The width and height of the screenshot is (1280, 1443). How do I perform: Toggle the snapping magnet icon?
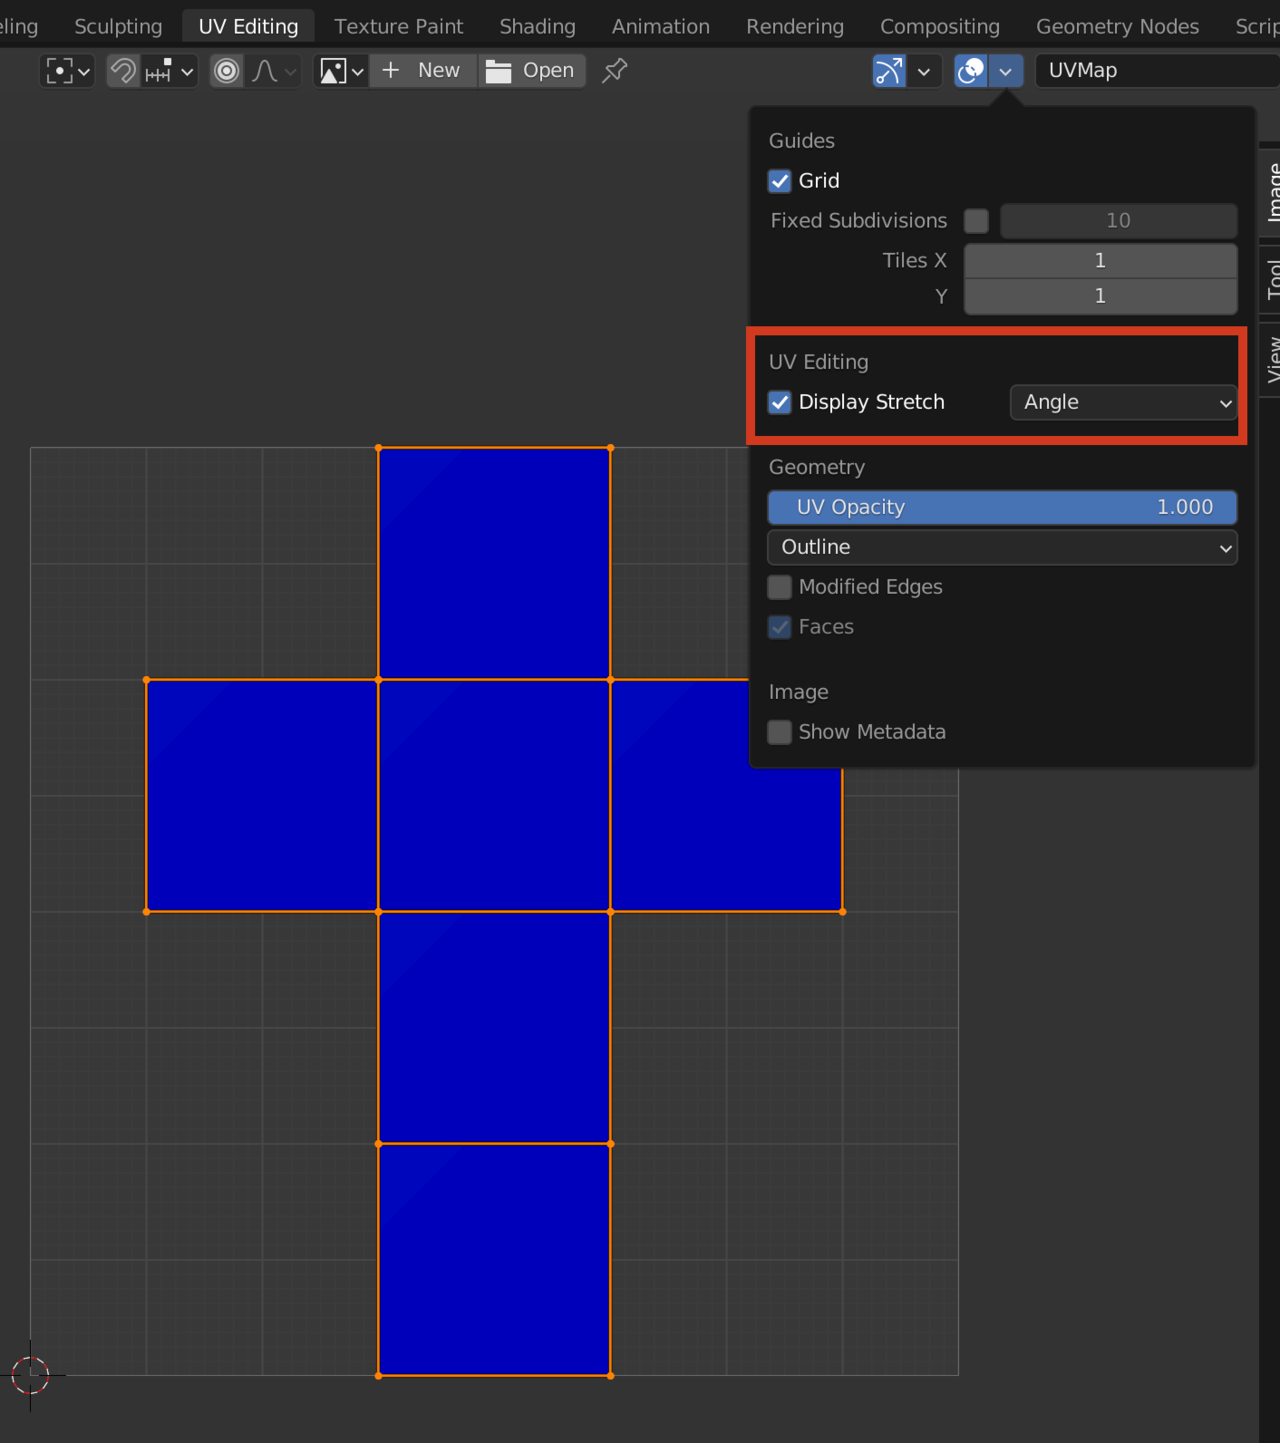pos(123,71)
